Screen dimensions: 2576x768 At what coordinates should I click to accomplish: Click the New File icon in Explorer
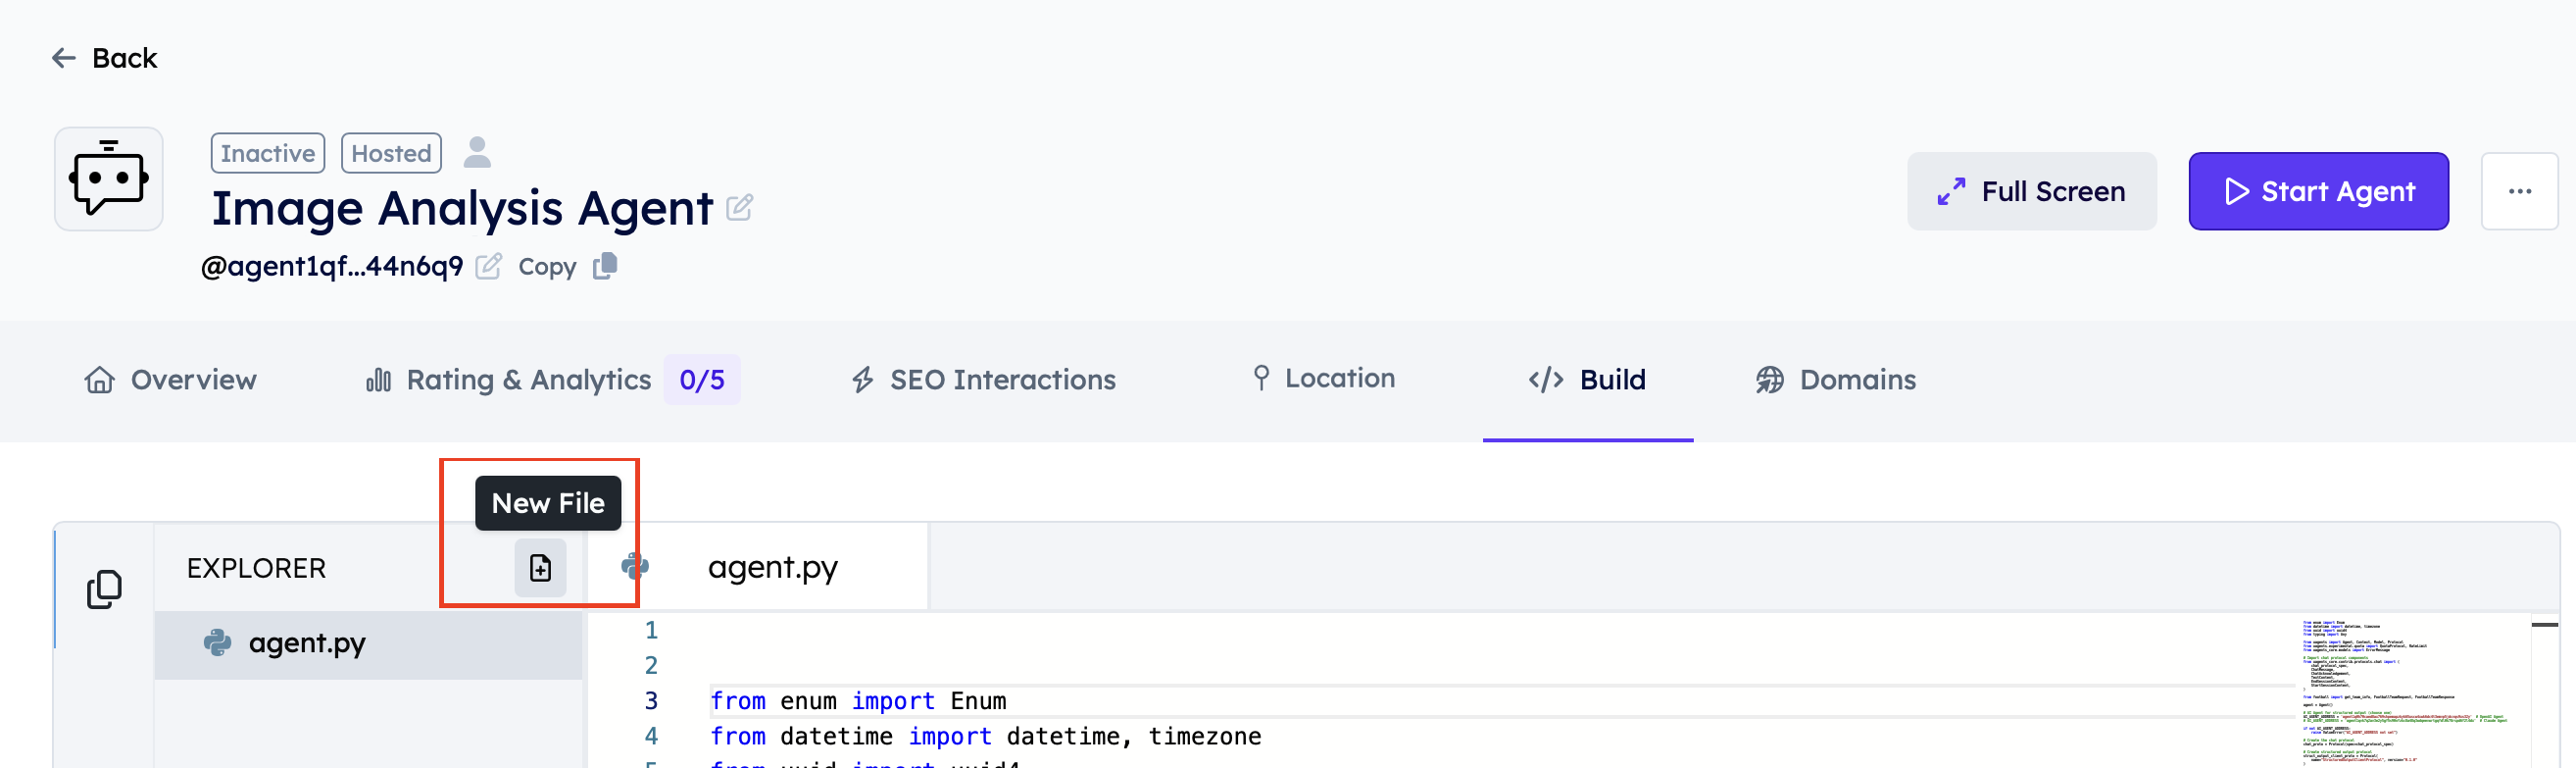(x=540, y=568)
